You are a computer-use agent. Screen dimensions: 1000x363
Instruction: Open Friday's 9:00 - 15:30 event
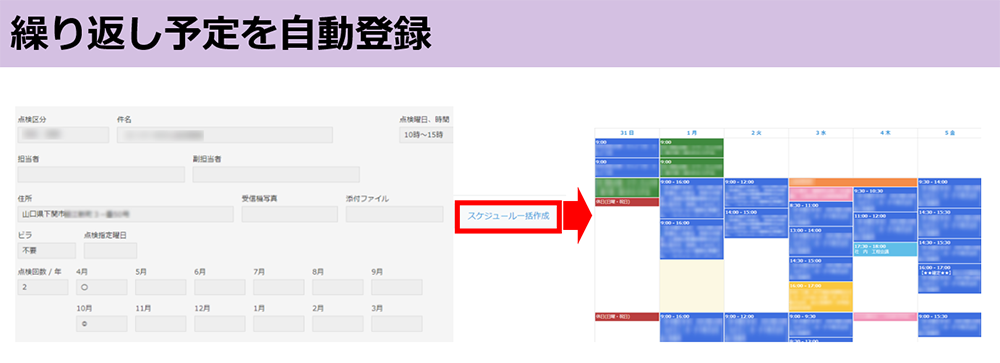950,324
